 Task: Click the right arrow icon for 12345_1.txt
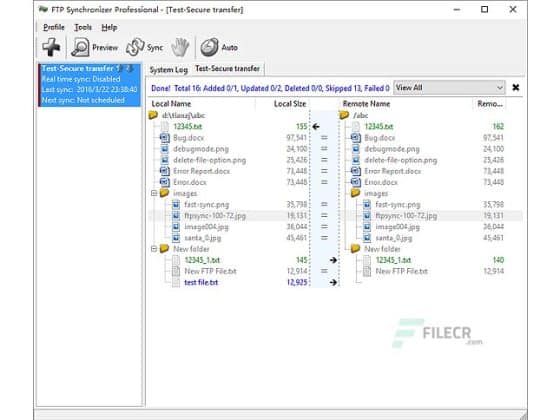pyautogui.click(x=333, y=260)
